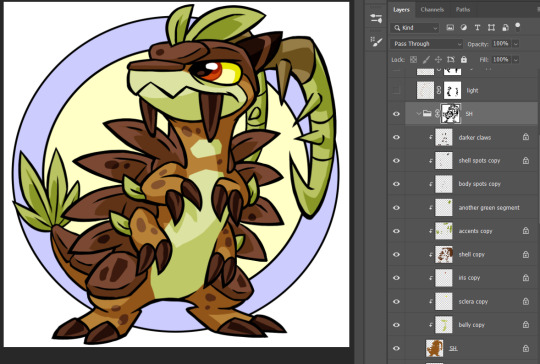This screenshot has height=364, width=540.
Task: Hide the shell spots copy layer
Action: pos(396,160)
